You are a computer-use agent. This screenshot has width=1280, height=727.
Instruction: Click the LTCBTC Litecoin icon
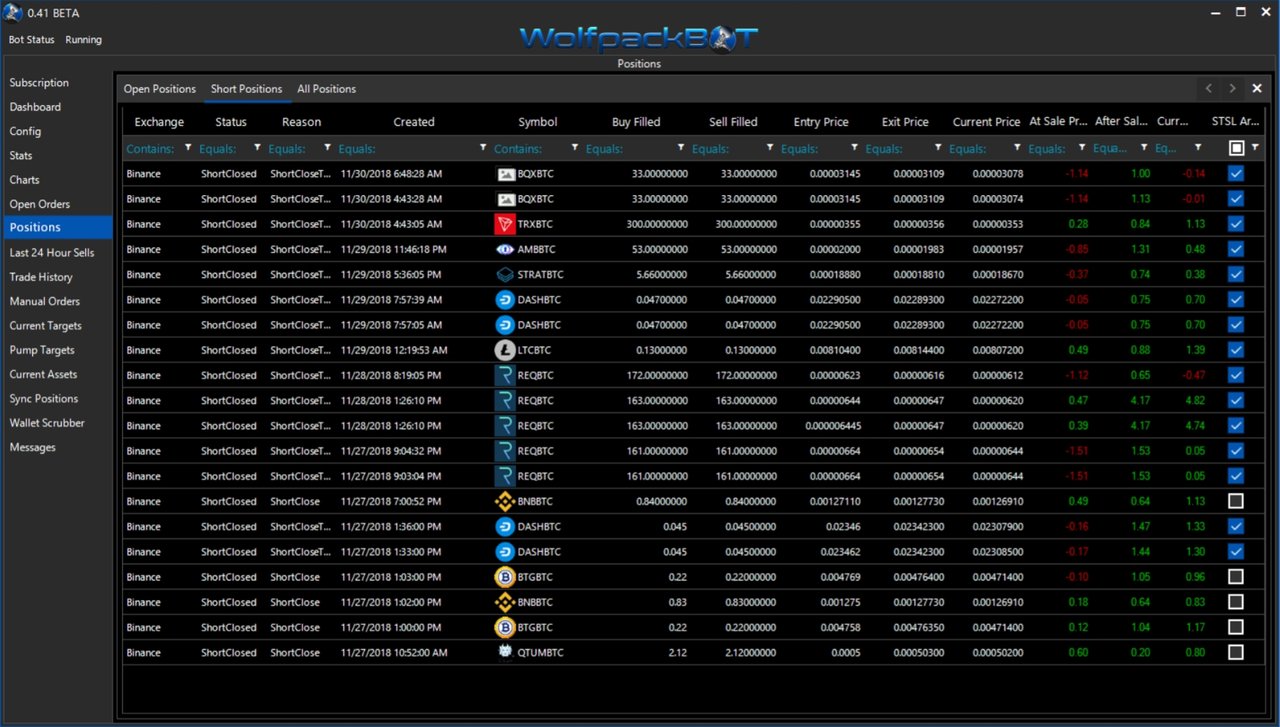504,350
